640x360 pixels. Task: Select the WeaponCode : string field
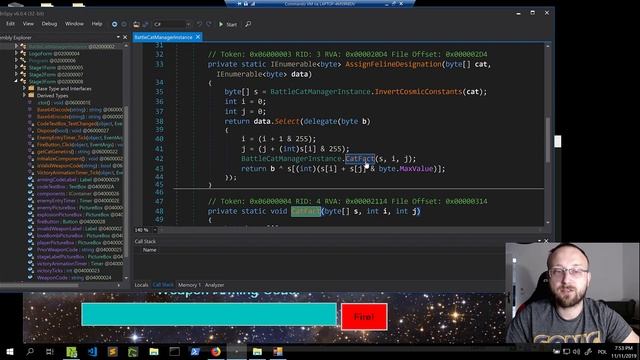(x=73, y=278)
